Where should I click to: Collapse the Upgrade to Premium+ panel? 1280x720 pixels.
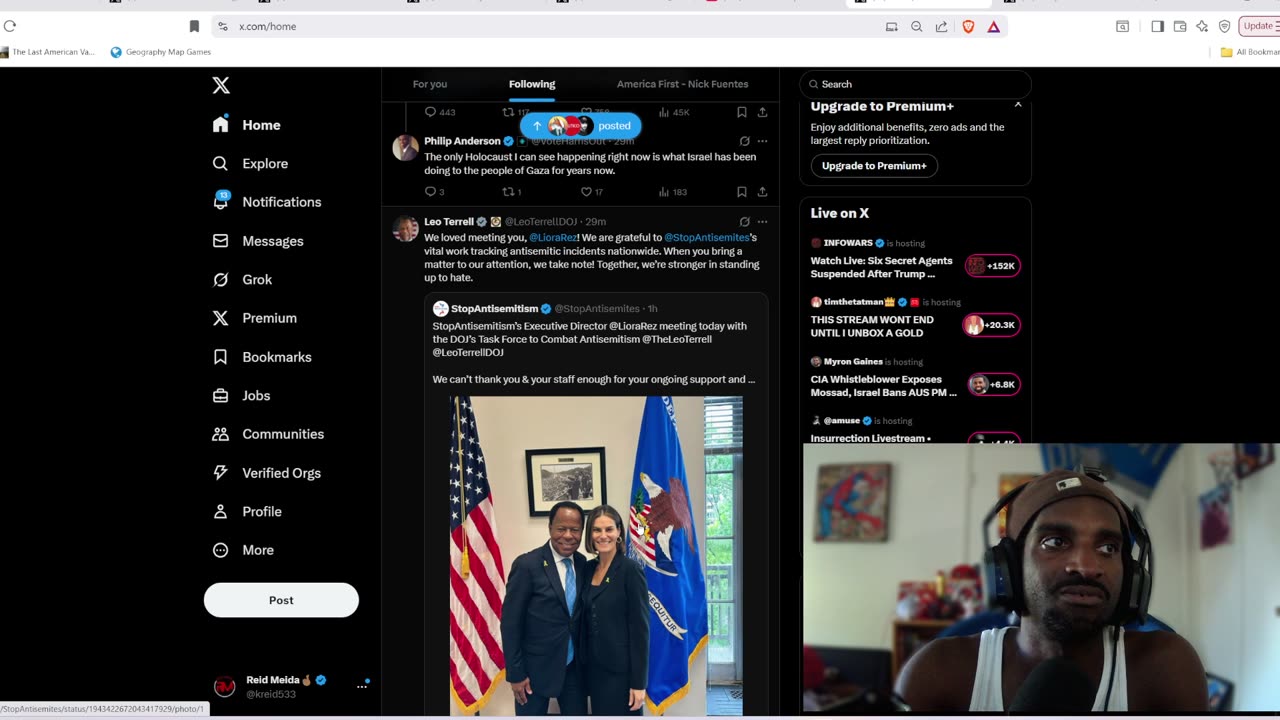(x=1018, y=105)
